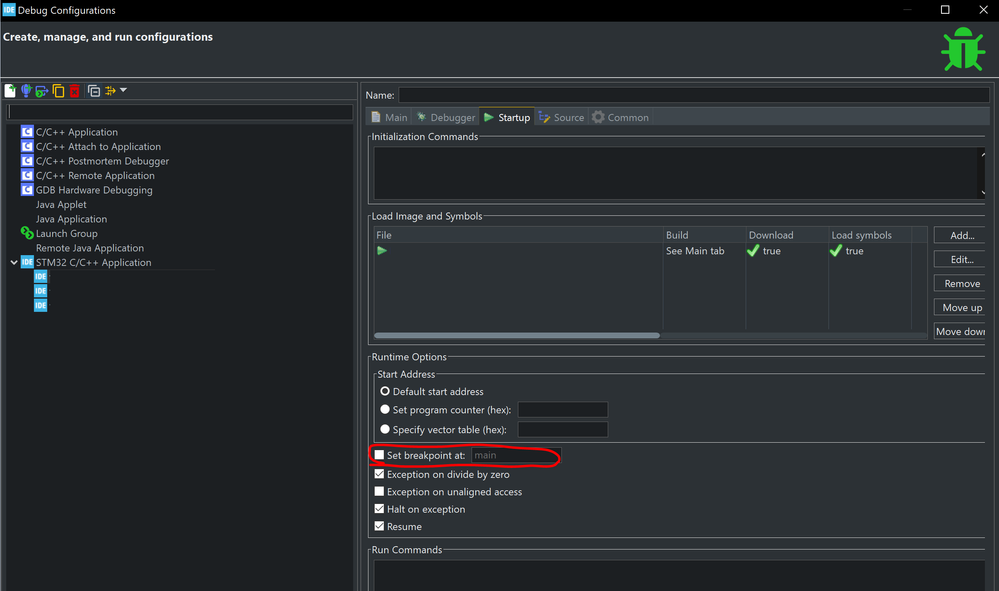Click the Load symbols column header
999x591 pixels.
[870, 235]
